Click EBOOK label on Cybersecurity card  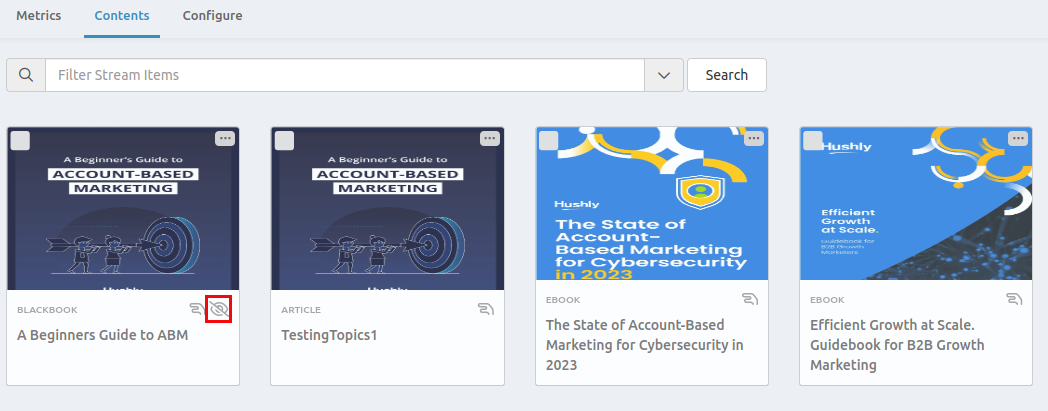pos(563,300)
